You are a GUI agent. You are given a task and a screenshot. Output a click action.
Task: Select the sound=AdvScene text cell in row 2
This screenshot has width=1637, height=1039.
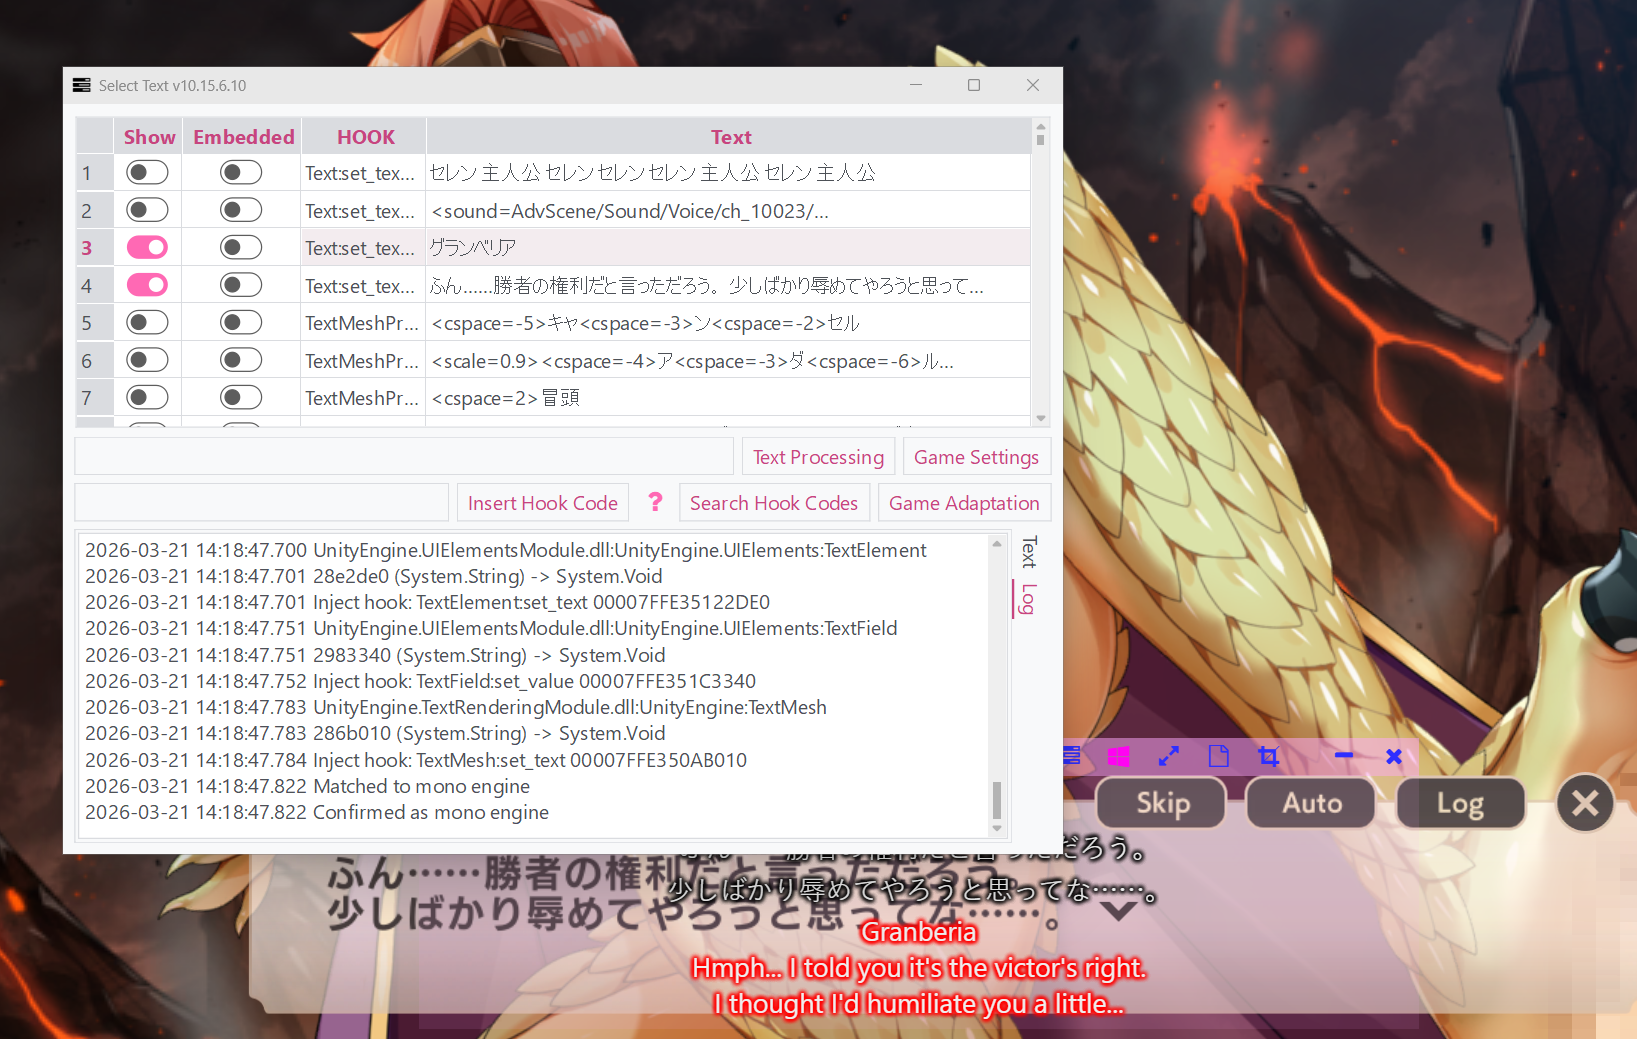point(728,211)
